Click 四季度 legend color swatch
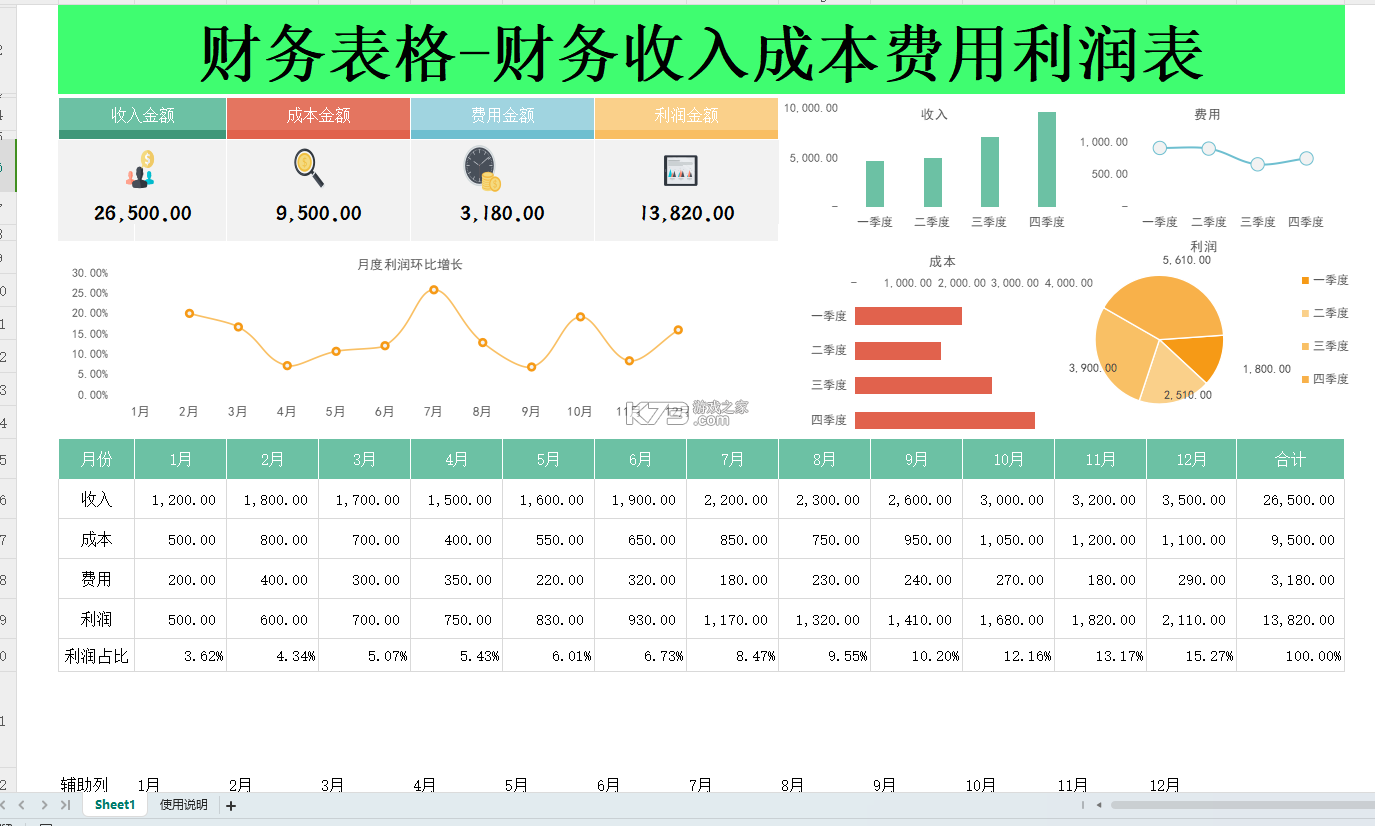Screen dimensions: 1375x826 pyautogui.click(x=1306, y=380)
